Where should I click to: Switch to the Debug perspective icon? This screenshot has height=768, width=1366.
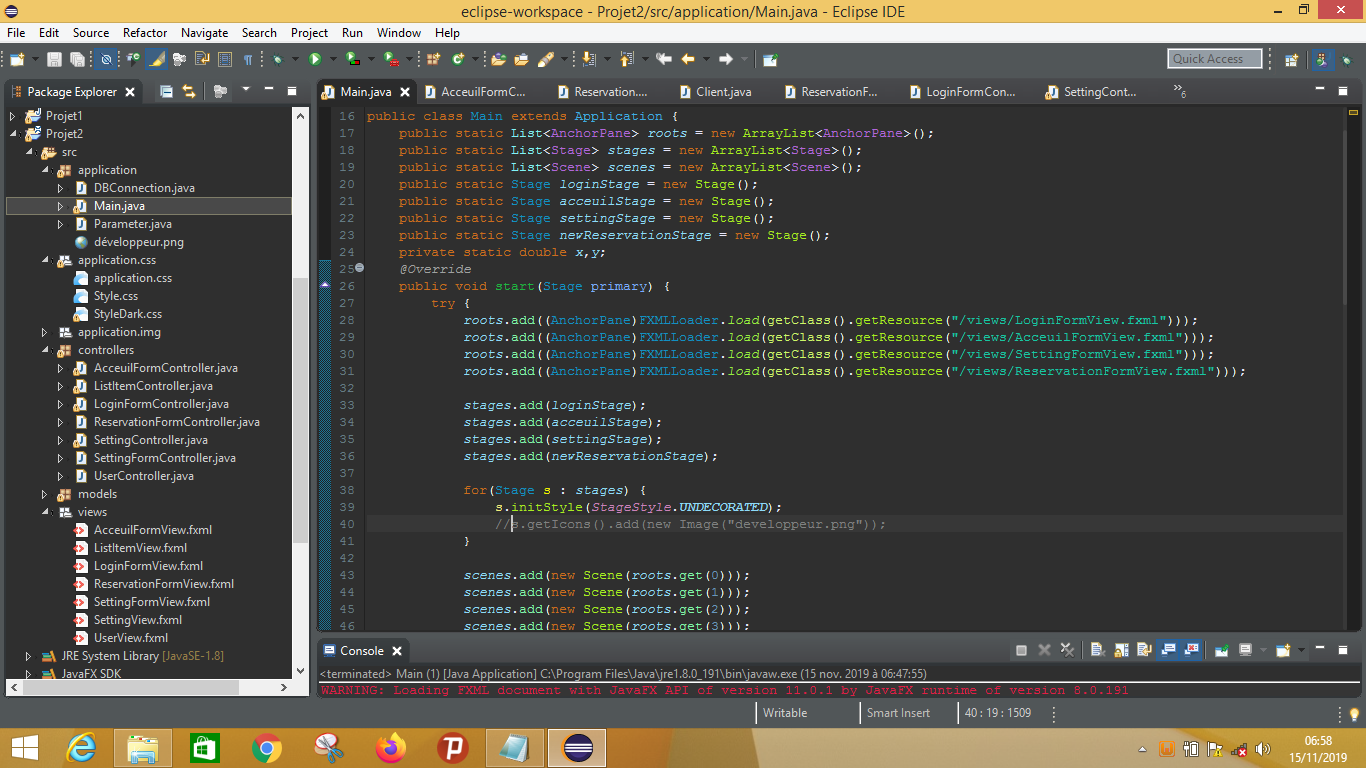(1349, 60)
